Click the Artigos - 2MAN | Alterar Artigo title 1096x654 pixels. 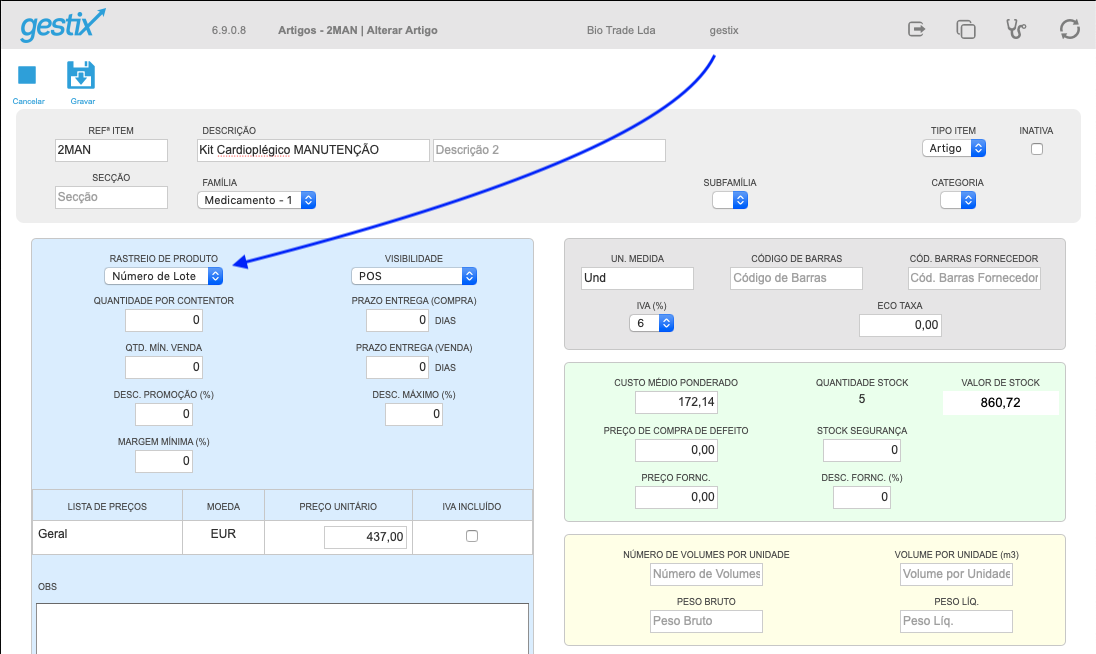(358, 30)
